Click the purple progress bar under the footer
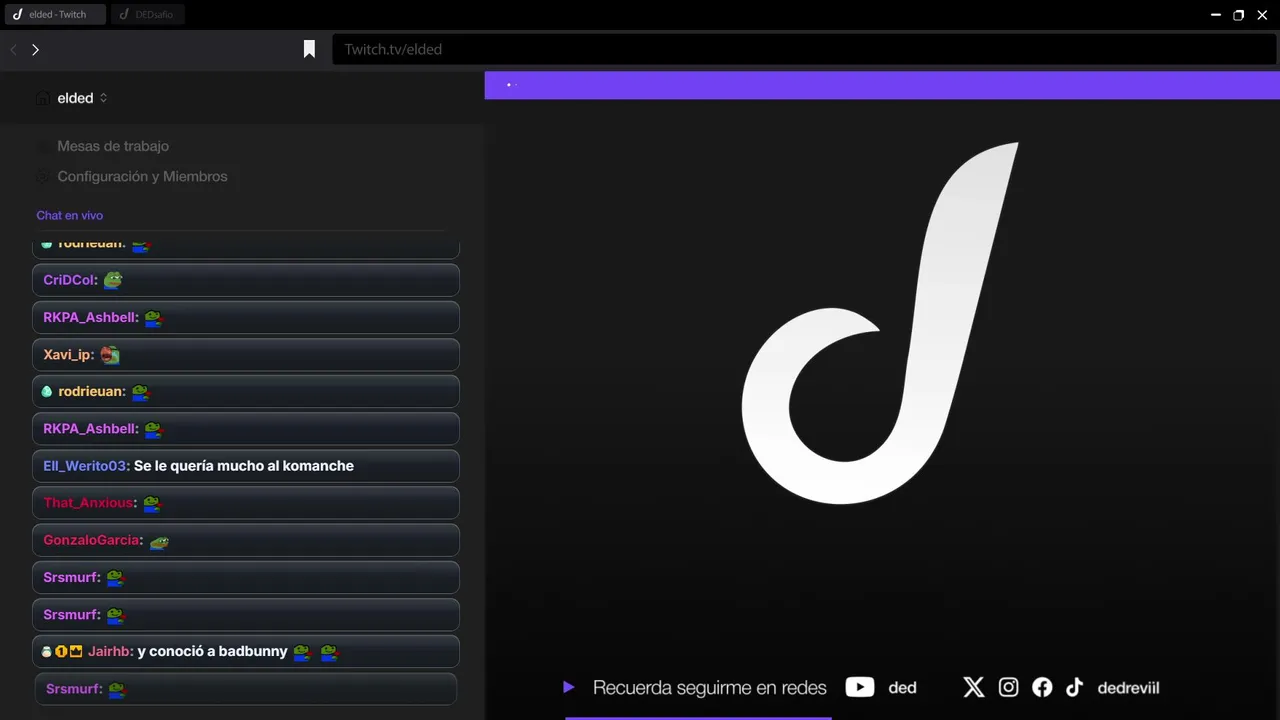This screenshot has width=1280, height=720. click(698, 717)
